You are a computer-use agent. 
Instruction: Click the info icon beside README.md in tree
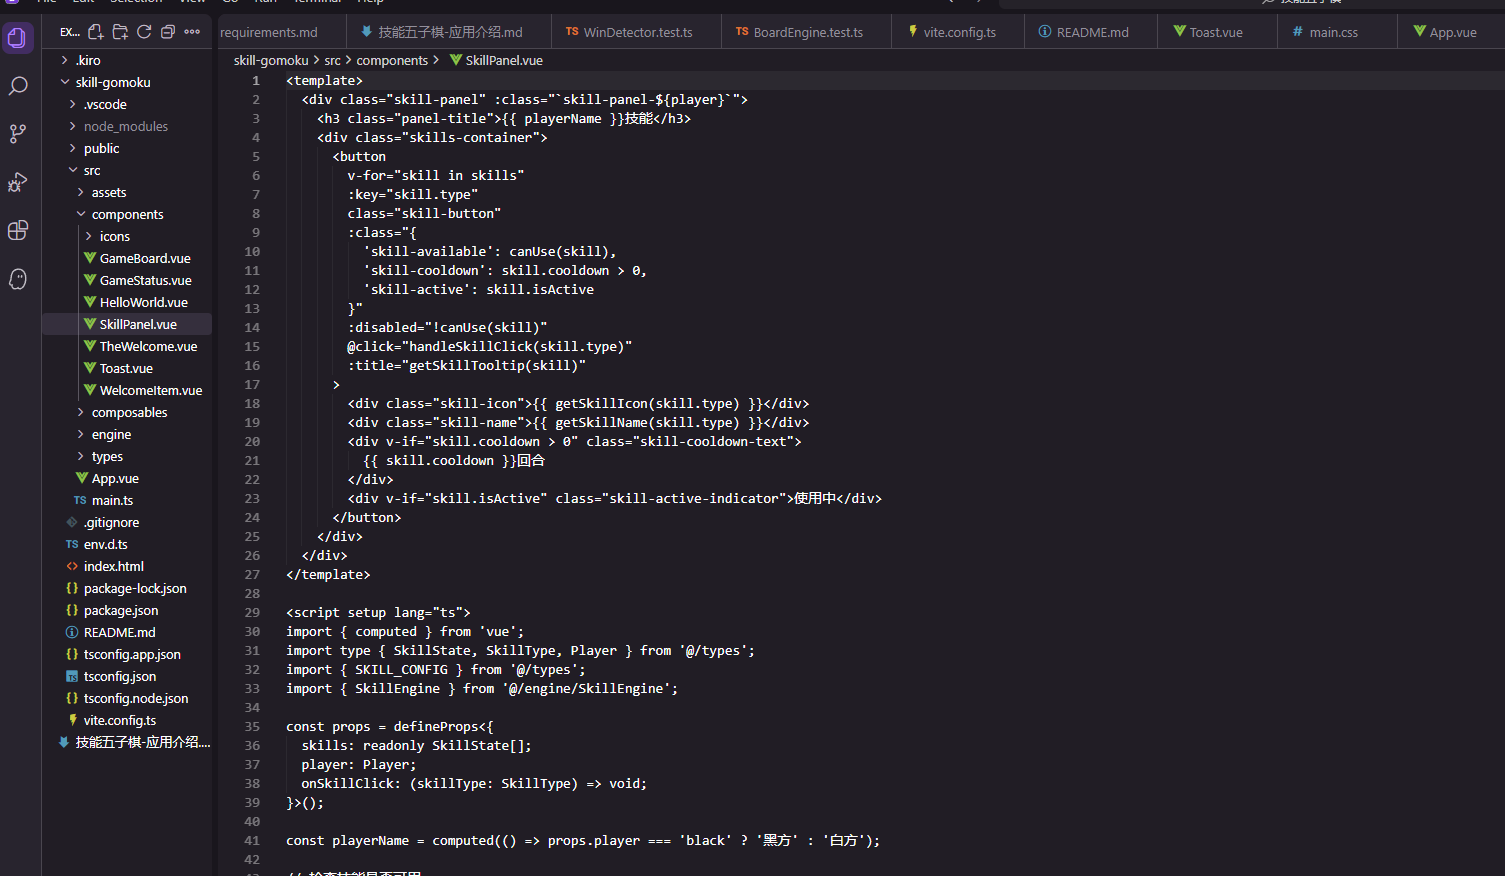click(72, 632)
